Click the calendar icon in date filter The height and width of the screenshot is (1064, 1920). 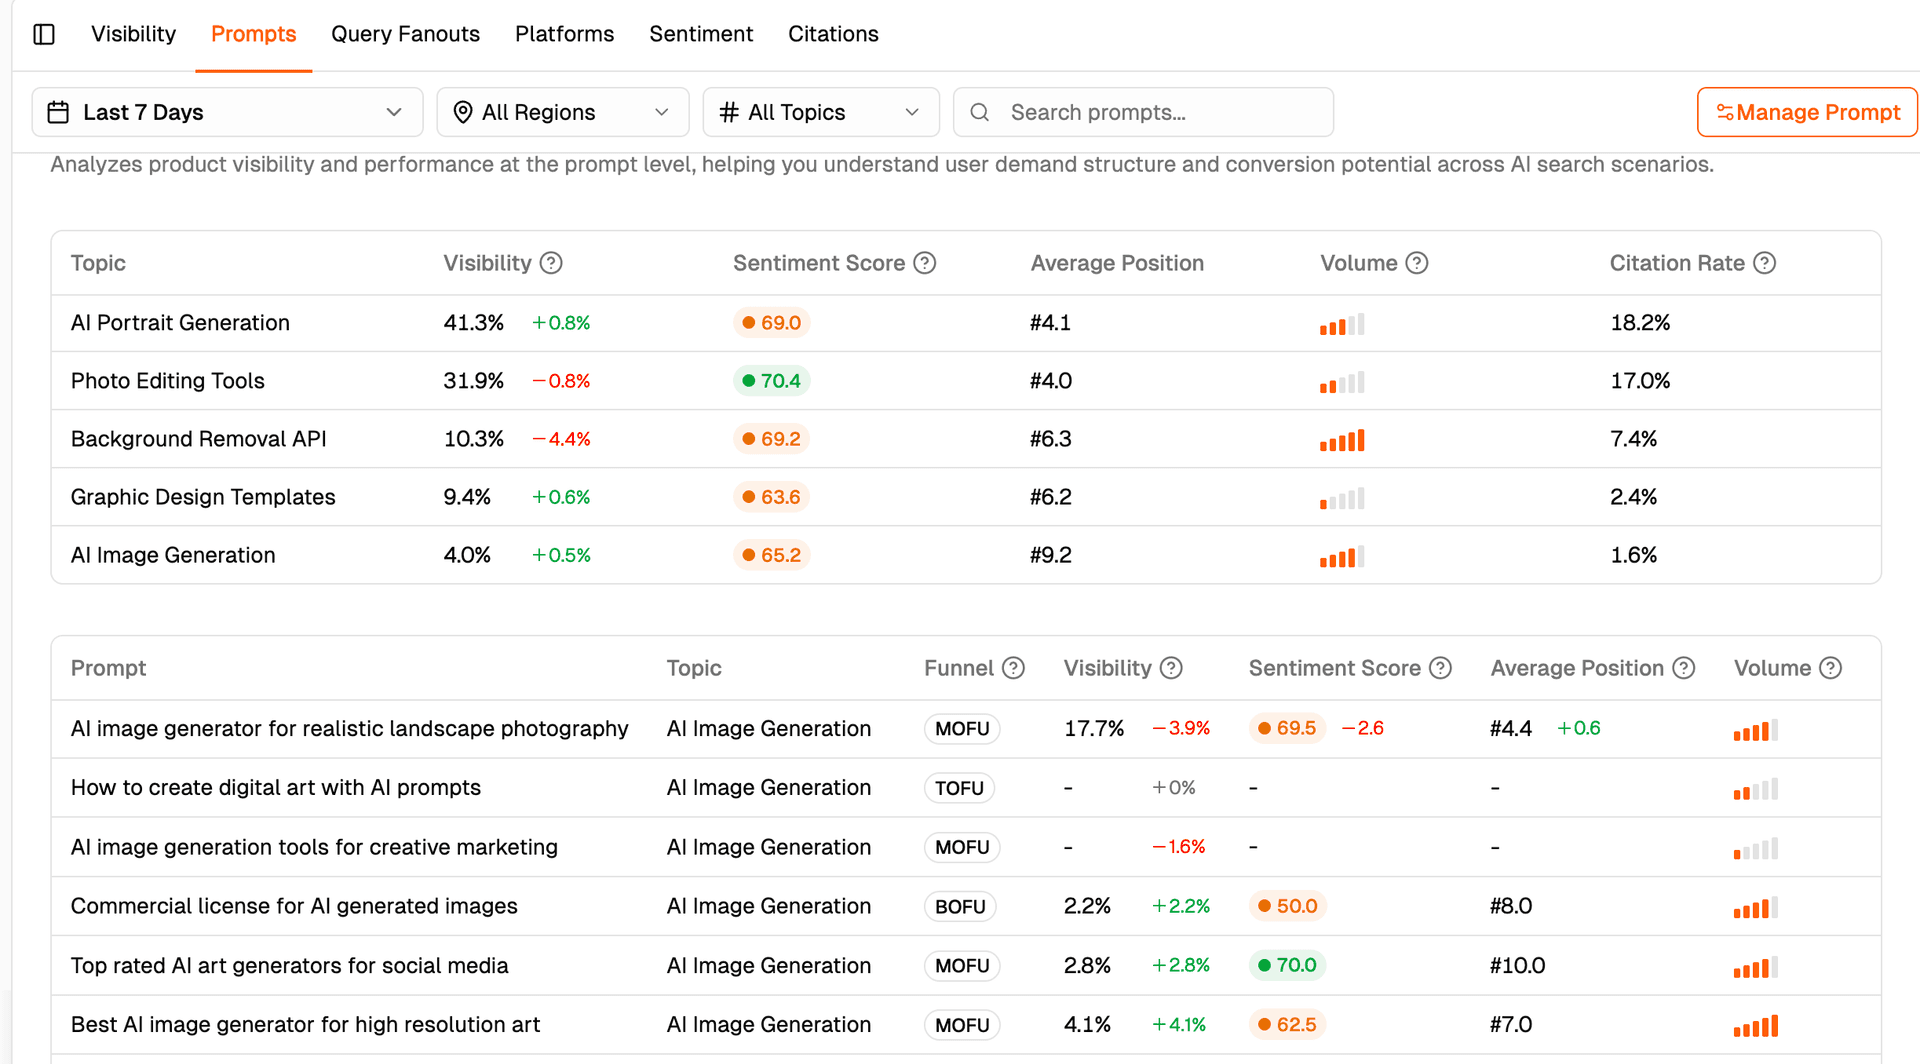pyautogui.click(x=58, y=112)
